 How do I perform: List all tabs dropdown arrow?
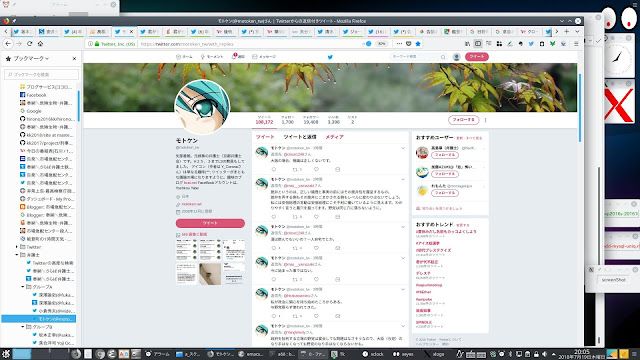577,31
